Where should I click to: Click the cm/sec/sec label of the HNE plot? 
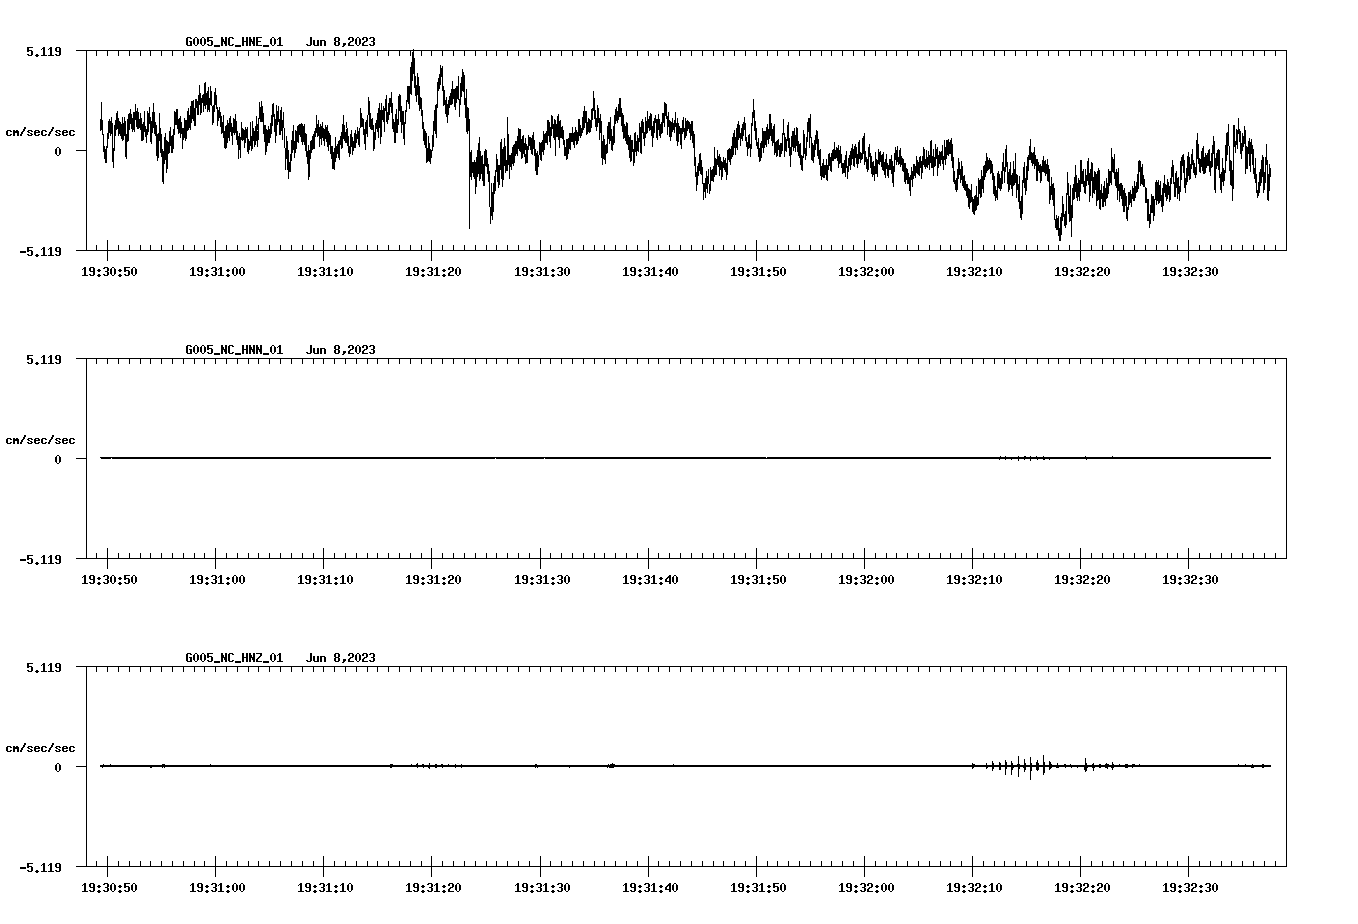coord(40,131)
